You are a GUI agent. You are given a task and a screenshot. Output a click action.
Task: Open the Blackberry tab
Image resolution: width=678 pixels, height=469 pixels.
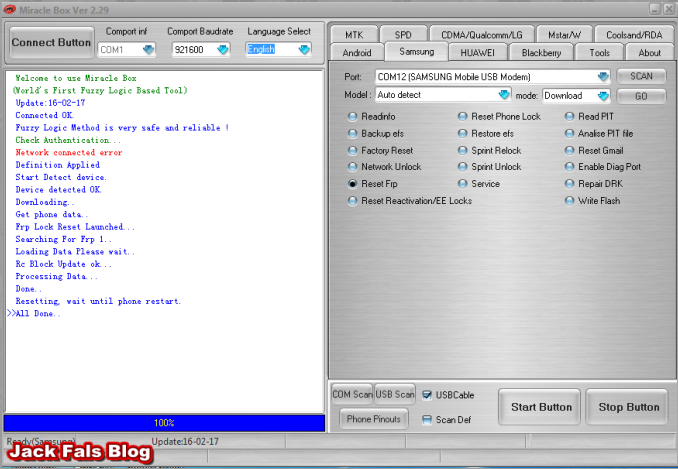click(541, 53)
